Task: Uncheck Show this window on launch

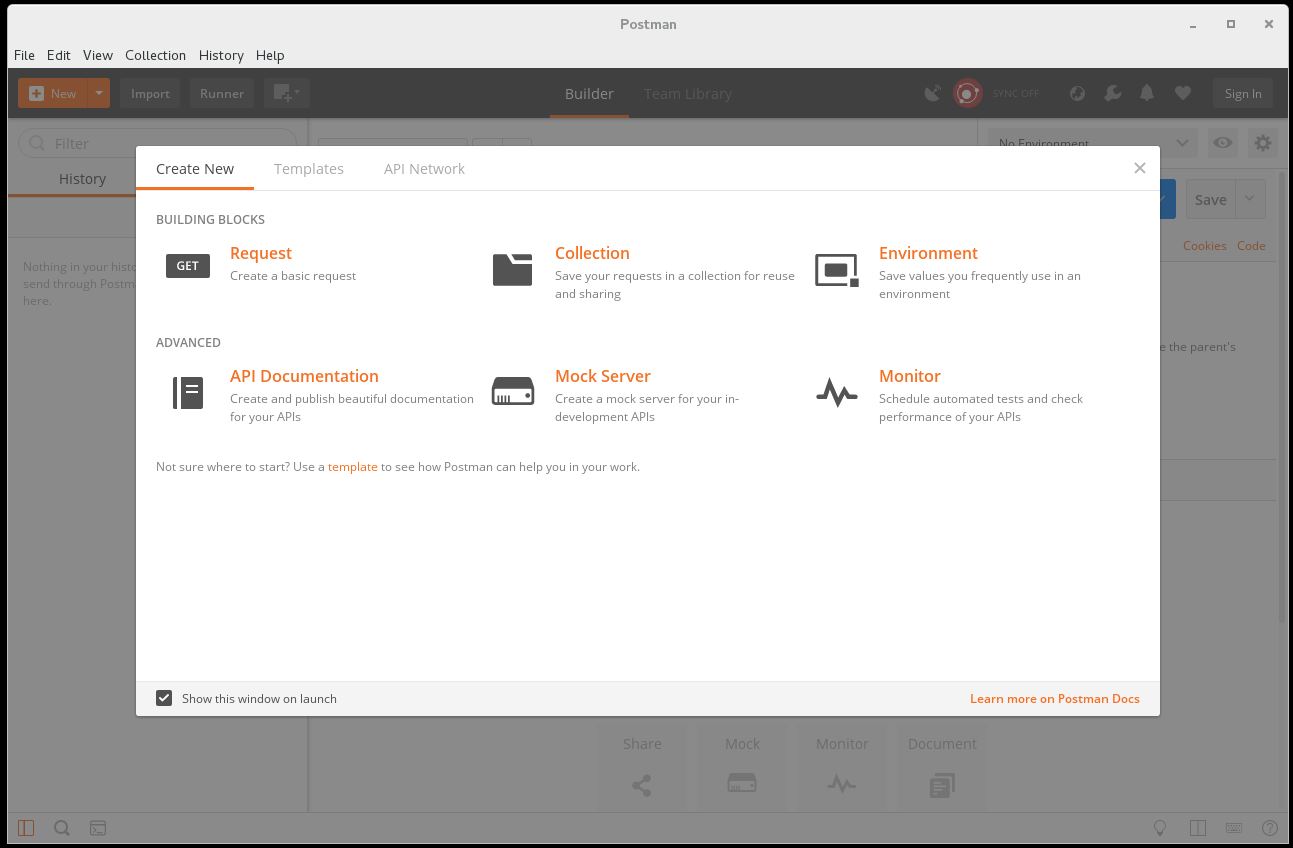Action: (165, 698)
